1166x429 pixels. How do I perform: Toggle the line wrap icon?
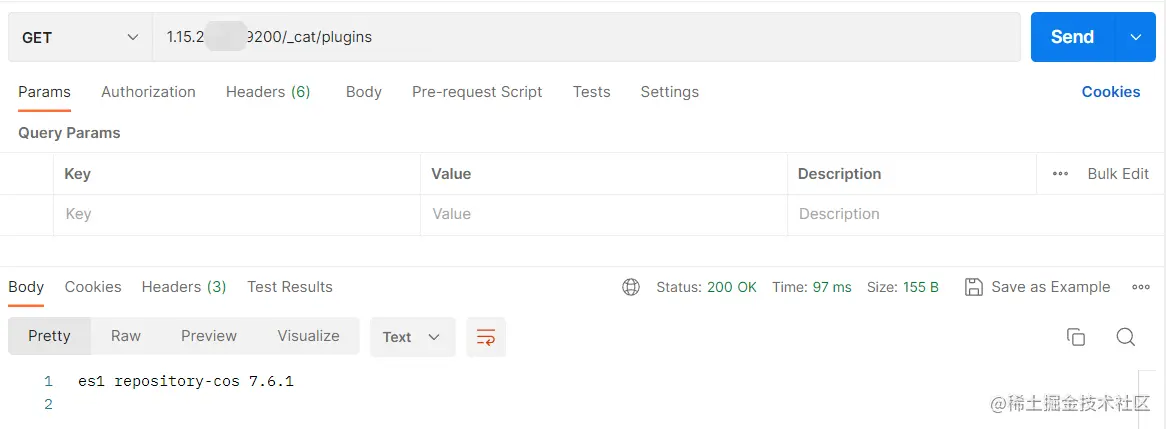[x=486, y=337]
